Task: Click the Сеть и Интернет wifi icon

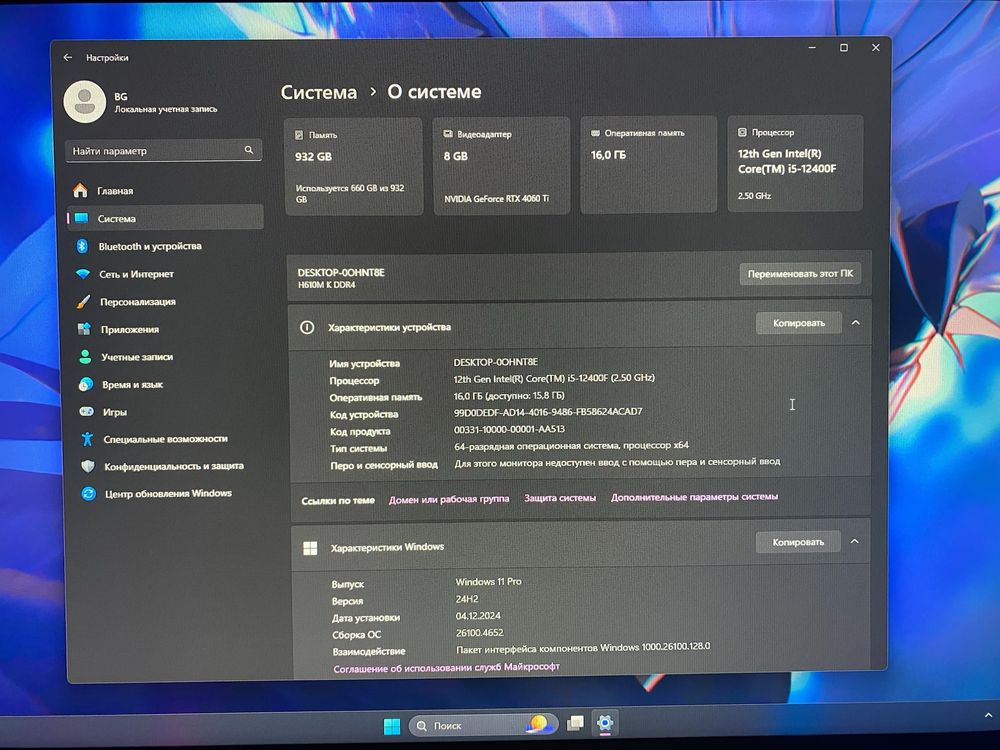Action: (x=83, y=274)
